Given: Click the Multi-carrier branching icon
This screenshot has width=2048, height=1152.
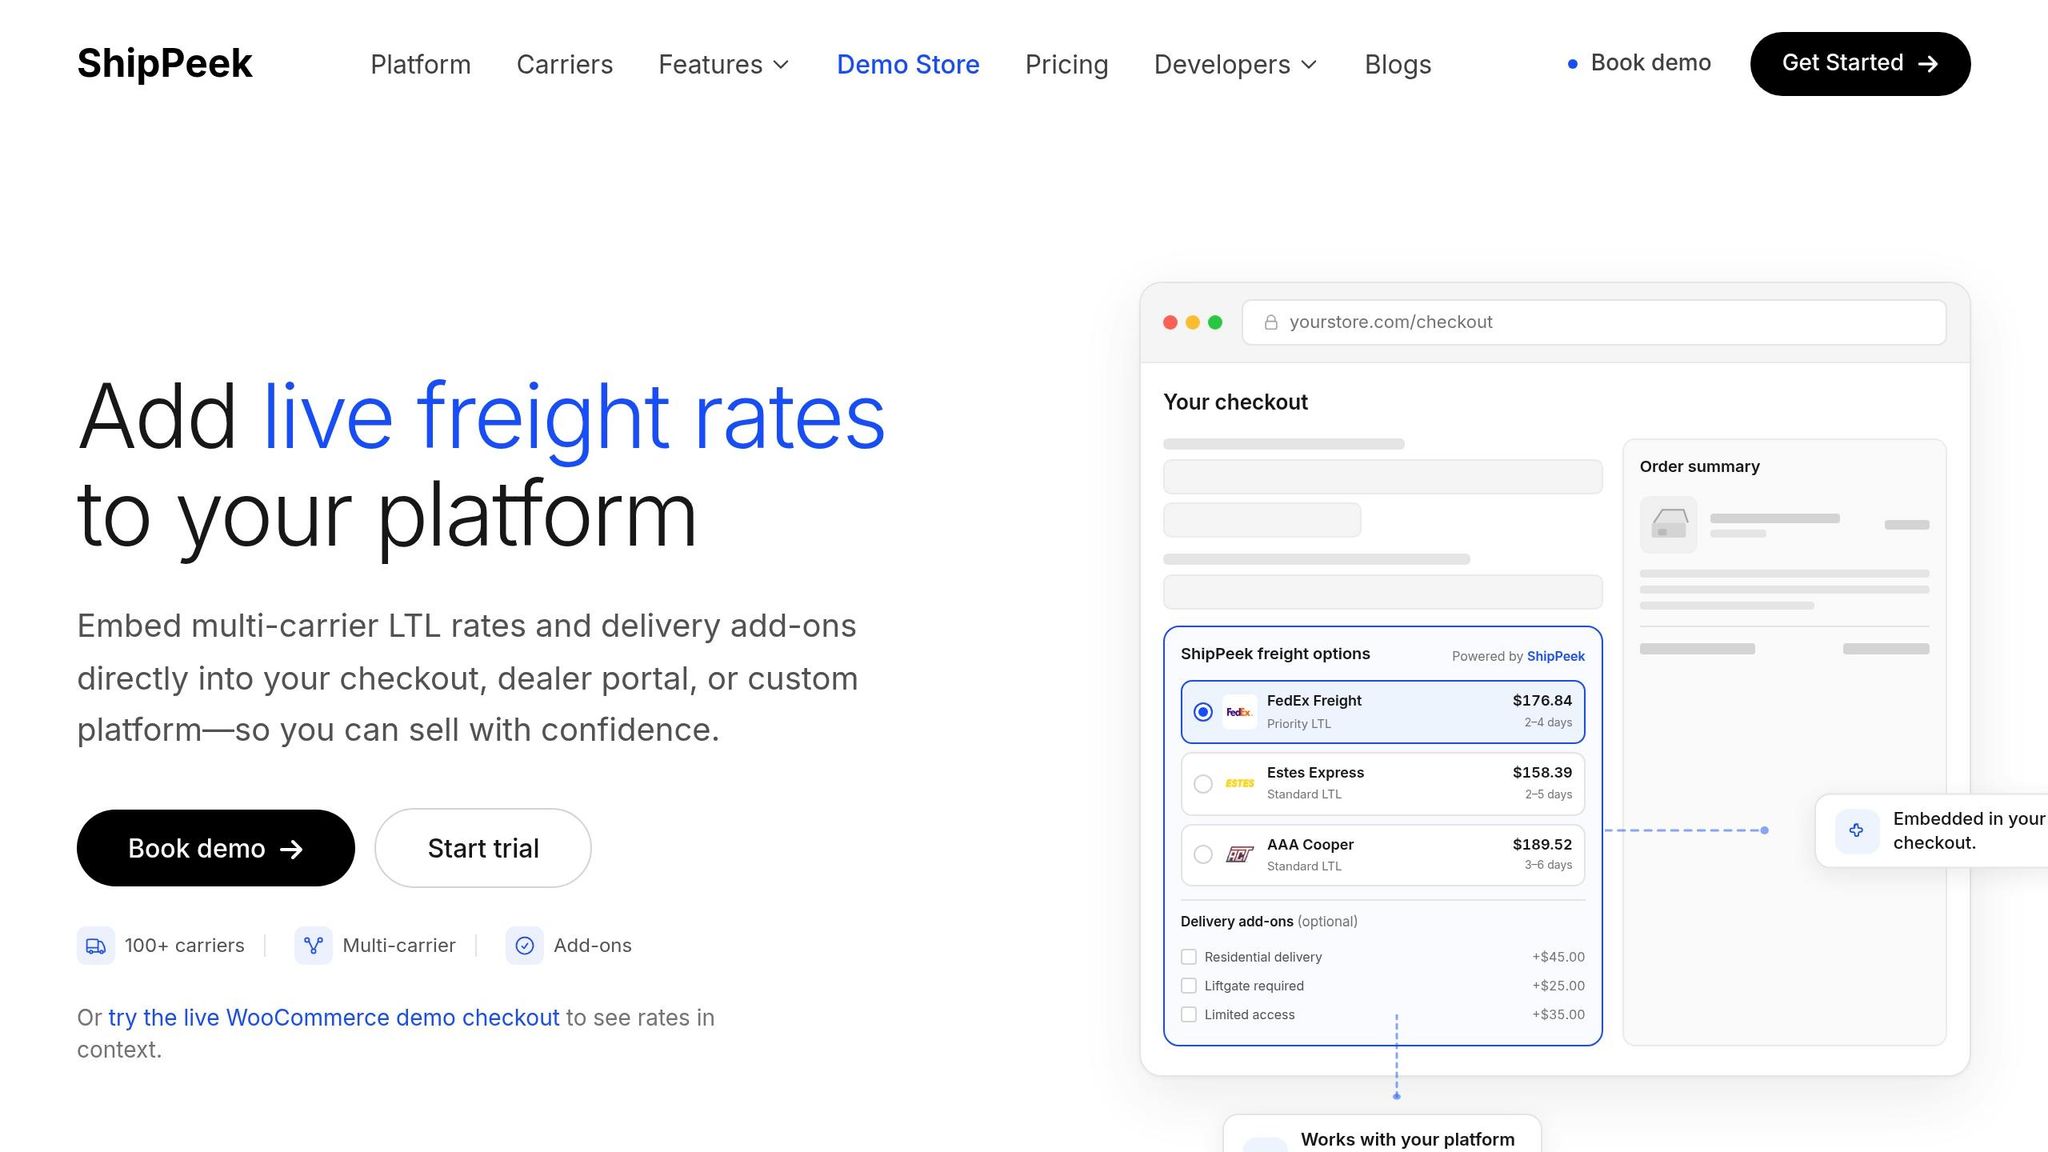Looking at the screenshot, I should click(x=313, y=945).
